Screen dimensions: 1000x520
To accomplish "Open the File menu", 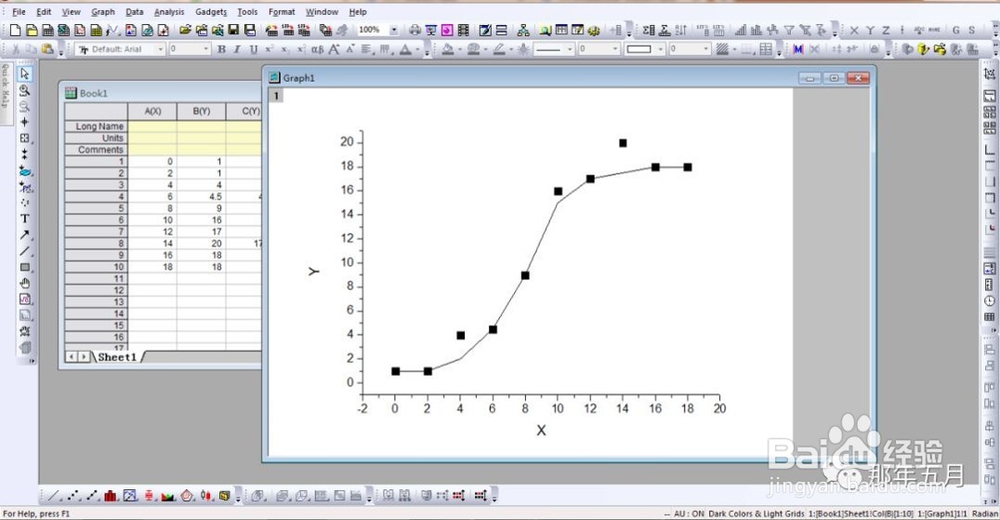I will point(19,11).
